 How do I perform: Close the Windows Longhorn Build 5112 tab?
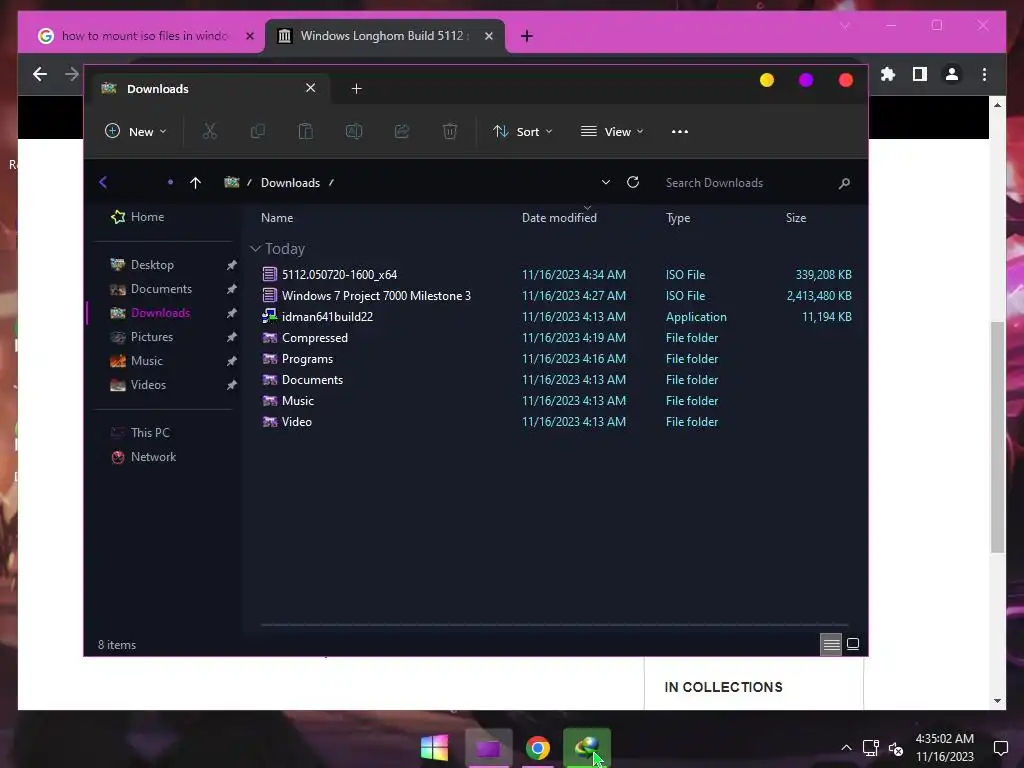[x=488, y=36]
